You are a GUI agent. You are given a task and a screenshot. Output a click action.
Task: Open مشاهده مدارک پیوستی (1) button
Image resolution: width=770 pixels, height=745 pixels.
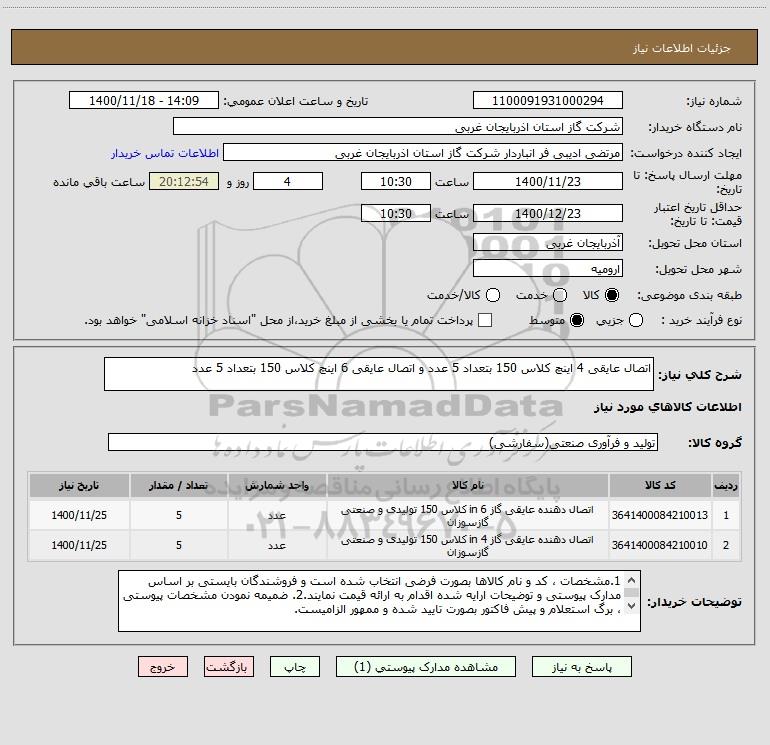click(x=426, y=667)
